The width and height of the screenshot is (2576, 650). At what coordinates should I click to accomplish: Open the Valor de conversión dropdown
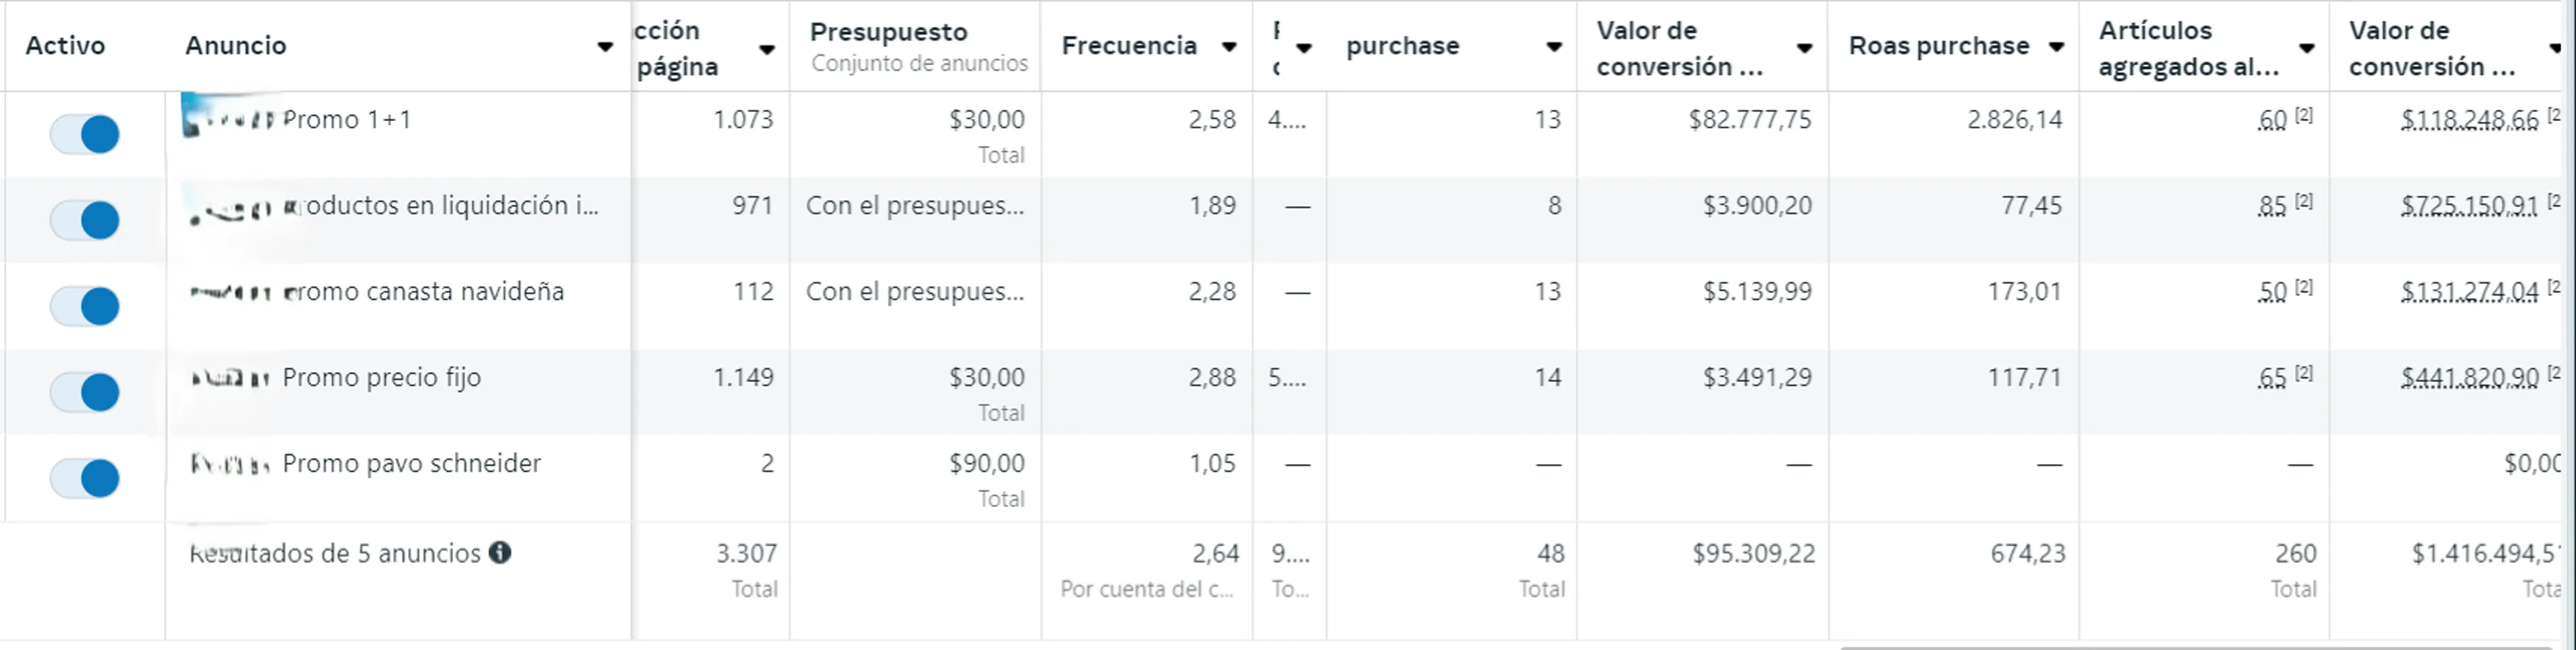pos(1807,47)
